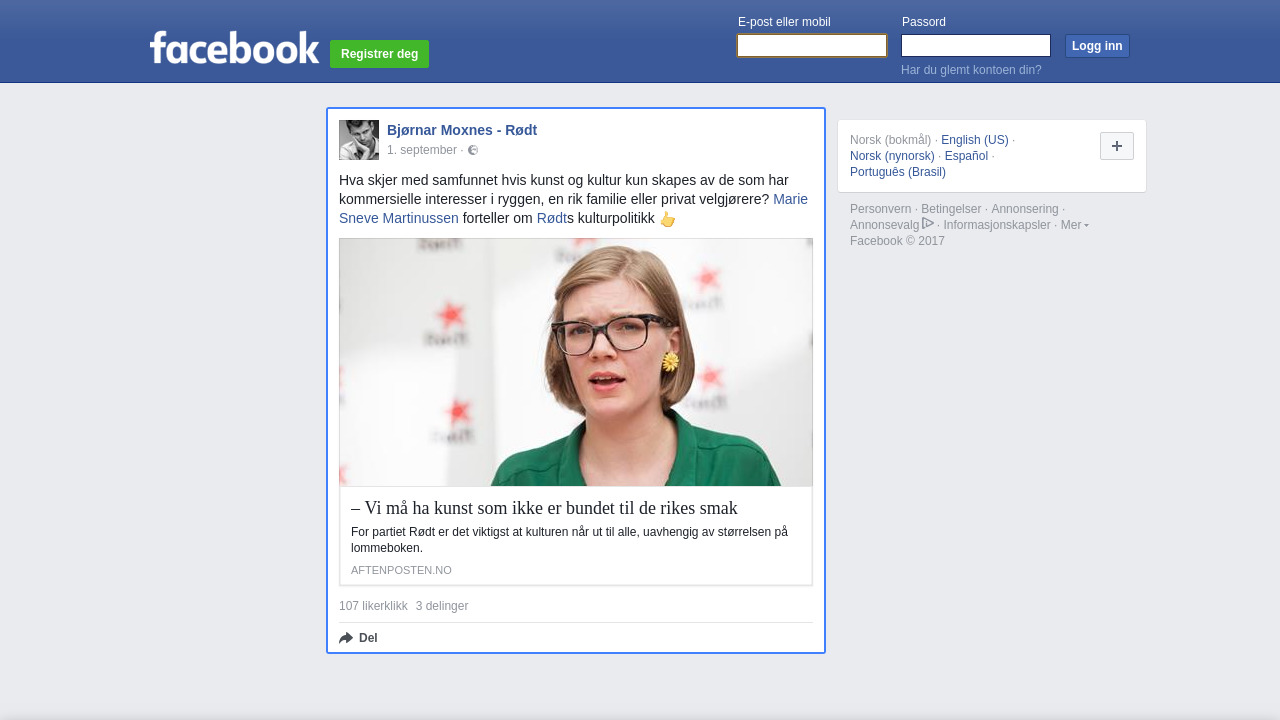Open Bjørnar Moxnes profile picture thumbnail
The width and height of the screenshot is (1280, 720).
click(x=359, y=140)
